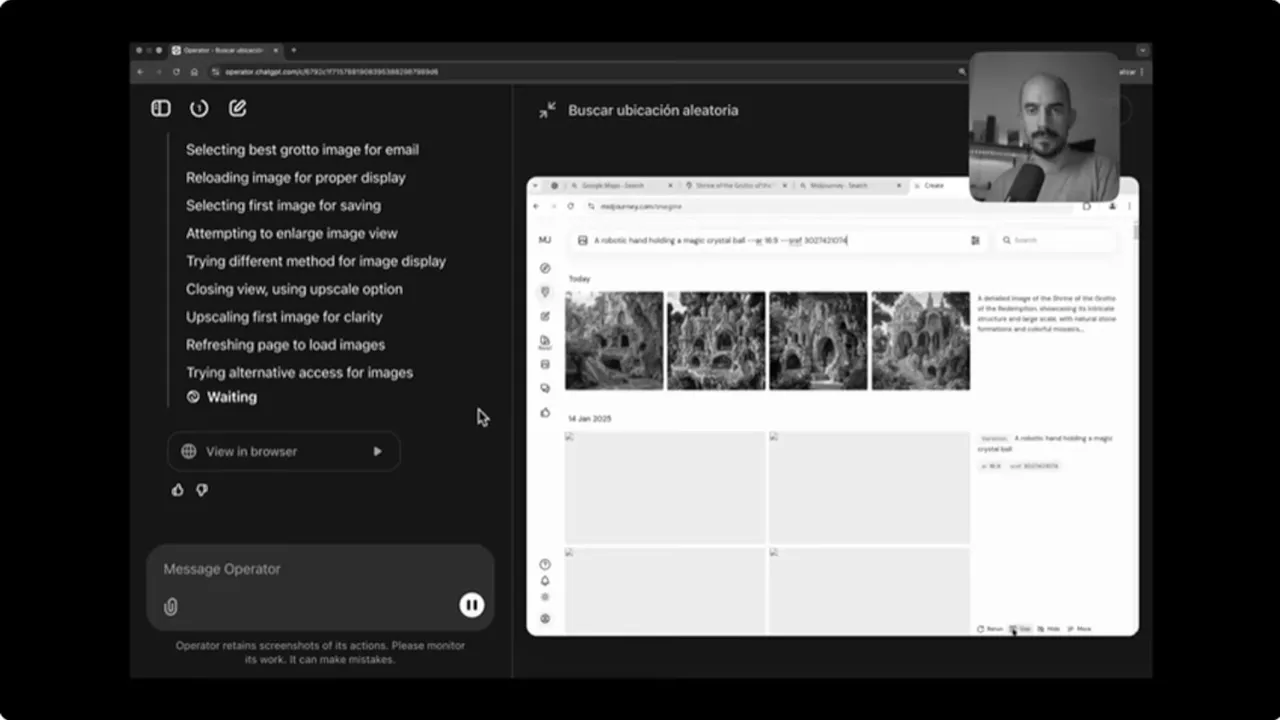Open the task history clock icon
Screen dimensions: 1280x720
pos(199,108)
